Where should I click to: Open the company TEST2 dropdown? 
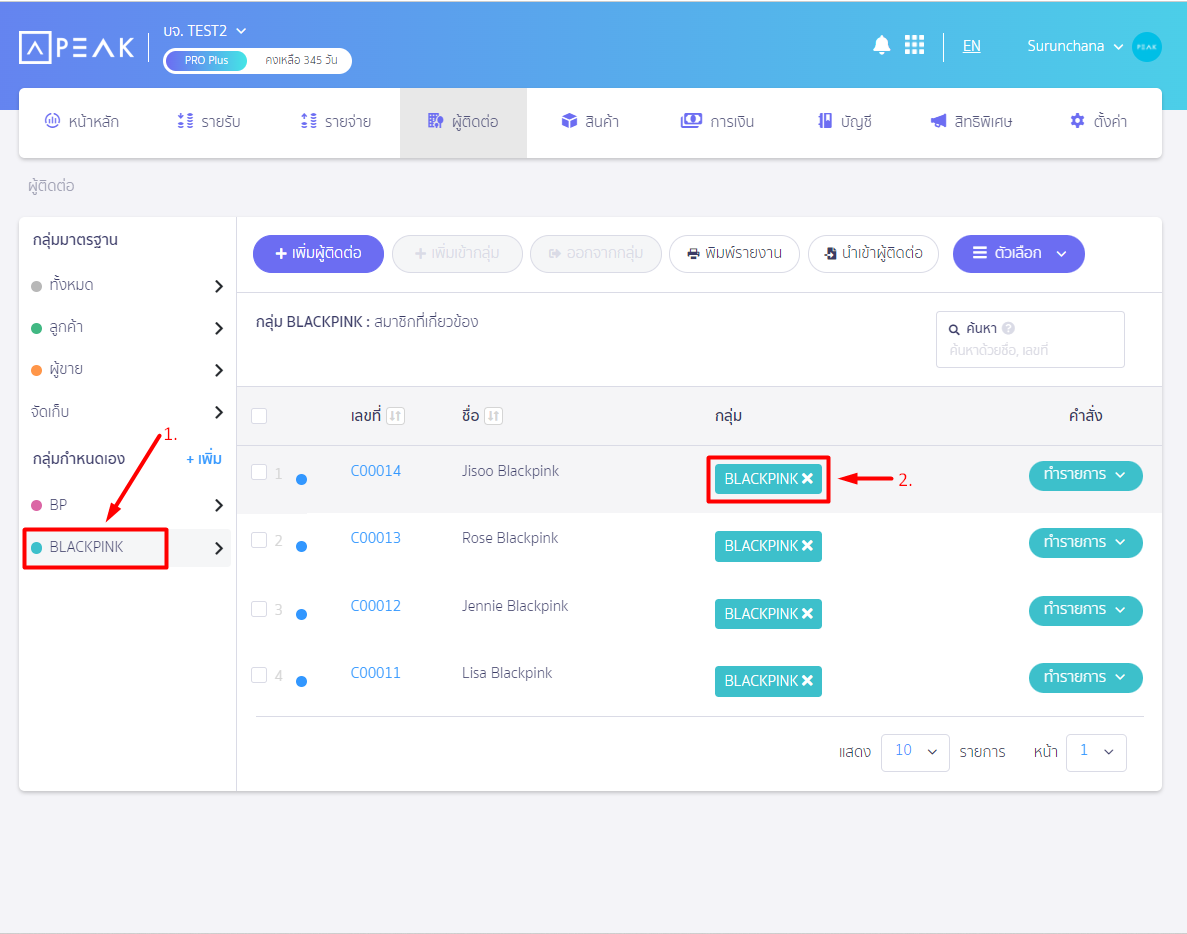coord(205,31)
